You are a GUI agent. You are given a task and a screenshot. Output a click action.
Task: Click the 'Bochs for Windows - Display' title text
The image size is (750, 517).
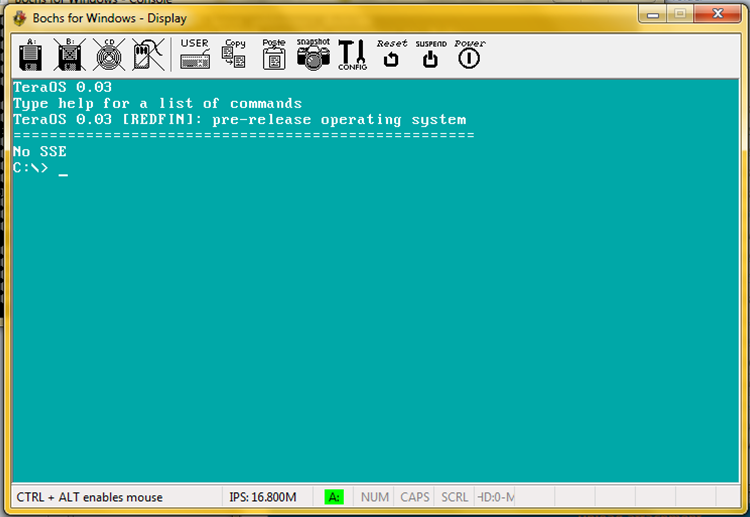click(110, 18)
